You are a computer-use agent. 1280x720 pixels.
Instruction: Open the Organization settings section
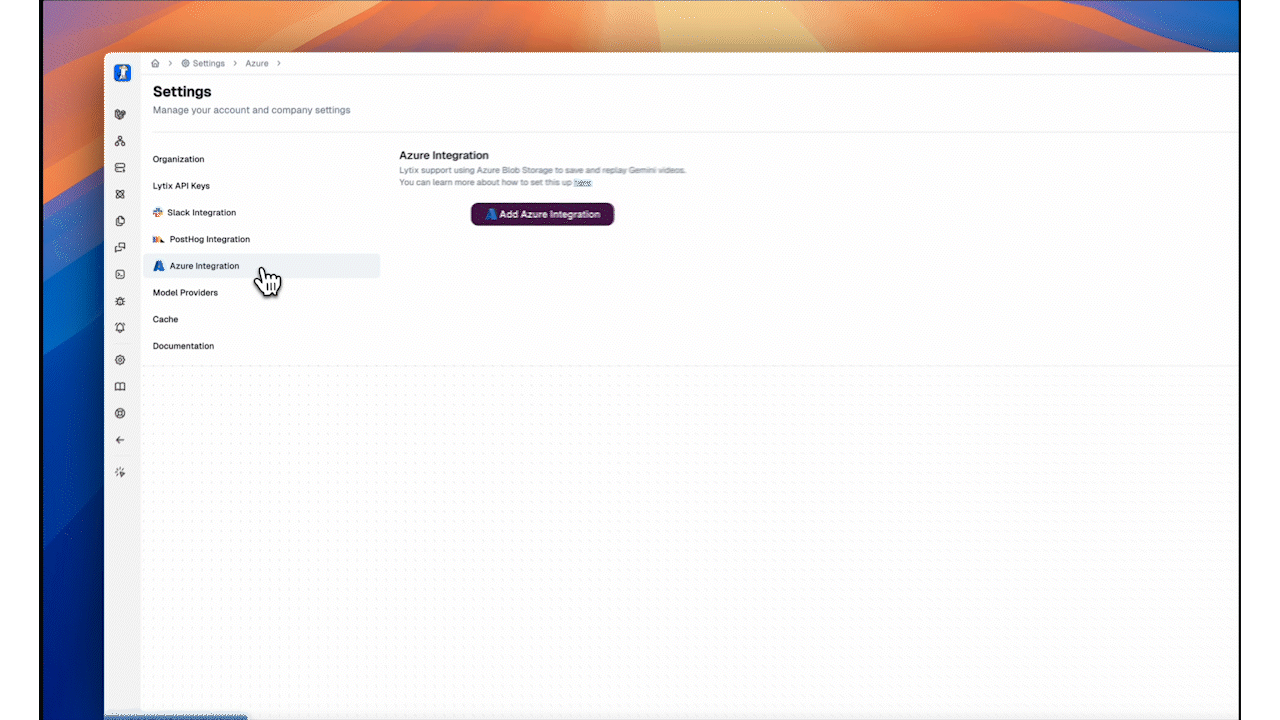point(261,159)
